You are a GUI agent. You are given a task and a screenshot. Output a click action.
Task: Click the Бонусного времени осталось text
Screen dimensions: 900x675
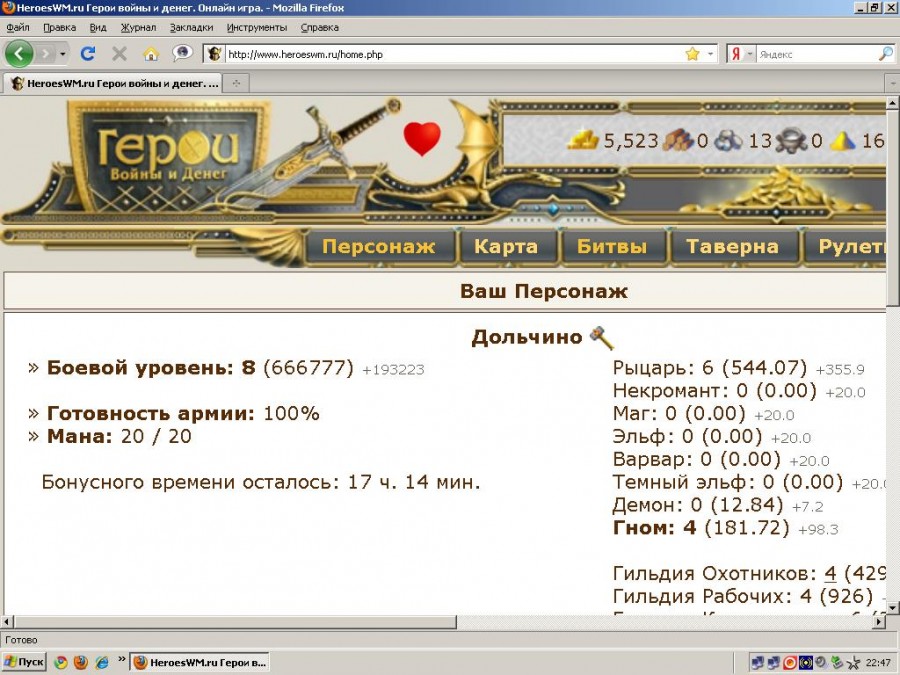point(261,482)
